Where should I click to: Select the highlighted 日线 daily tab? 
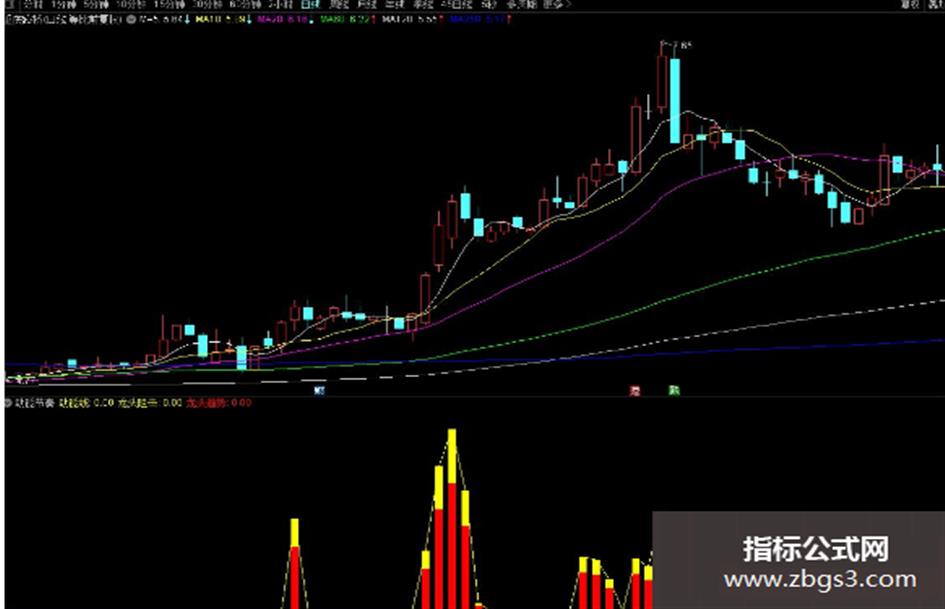[310, 4]
